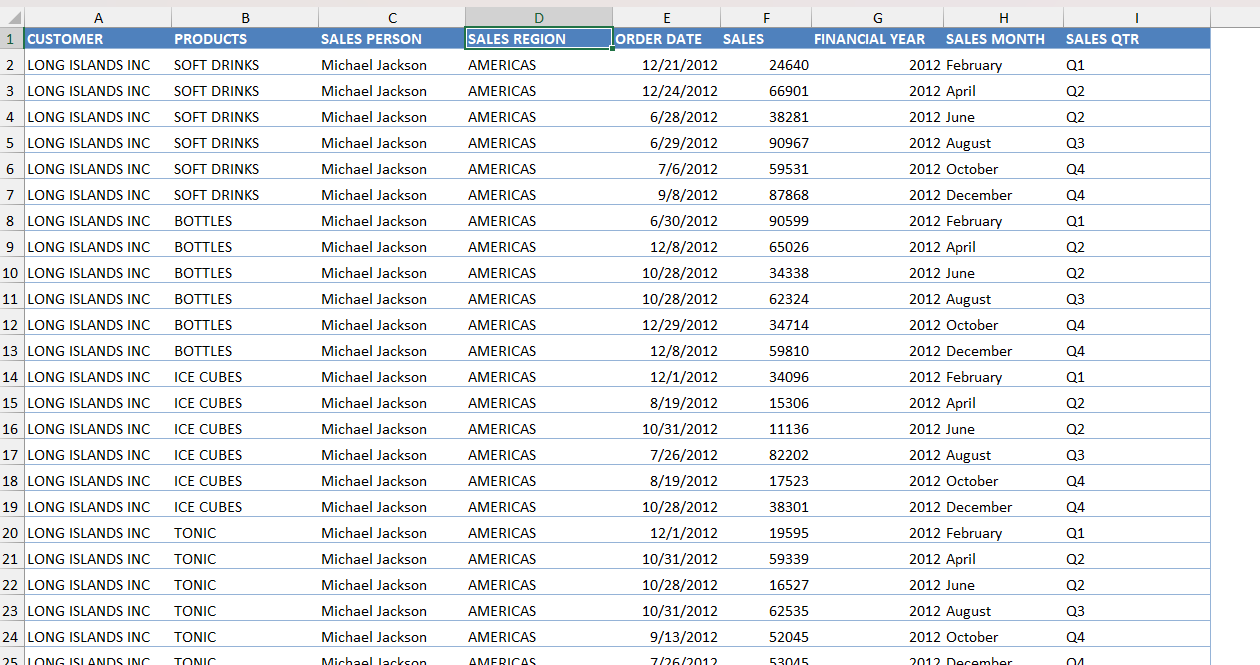This screenshot has height=665, width=1260.
Task: Click the SALES PERSON header cell
Action: pyautogui.click(x=392, y=39)
